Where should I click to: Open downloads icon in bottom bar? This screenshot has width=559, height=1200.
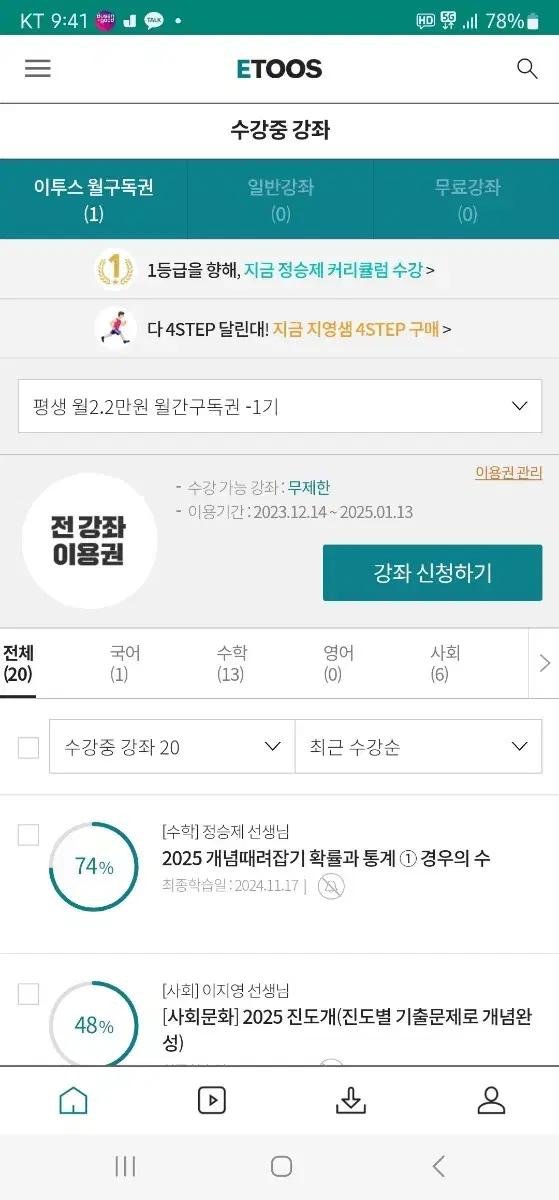click(350, 1100)
